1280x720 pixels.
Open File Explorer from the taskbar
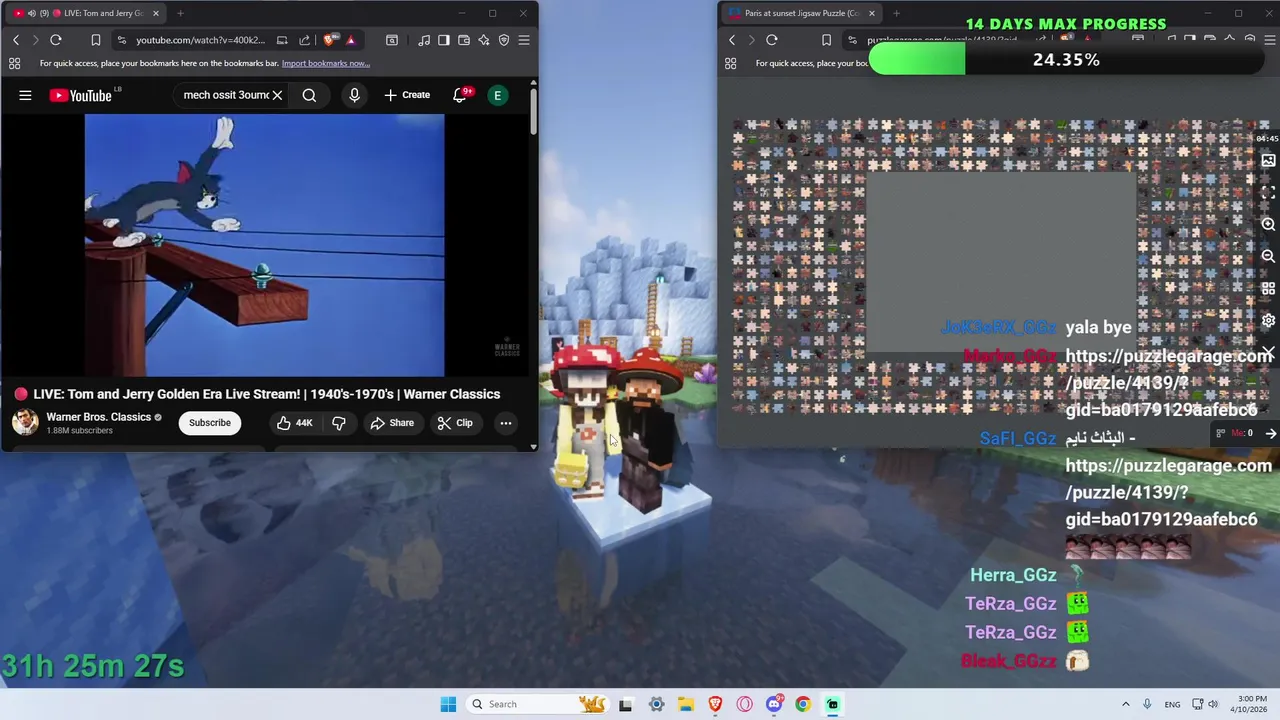pos(686,704)
